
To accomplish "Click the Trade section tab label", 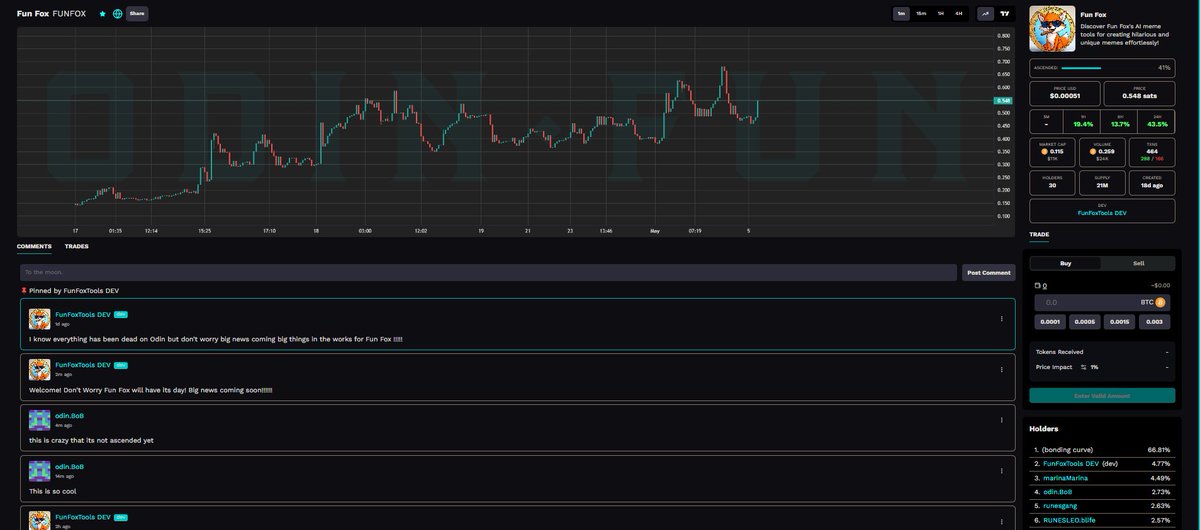I will [x=1040, y=235].
